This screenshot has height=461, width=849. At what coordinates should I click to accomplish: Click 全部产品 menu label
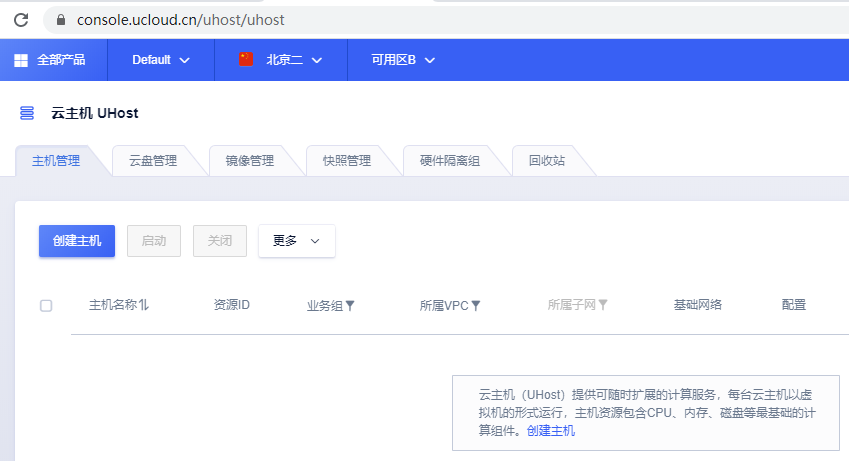click(x=61, y=60)
